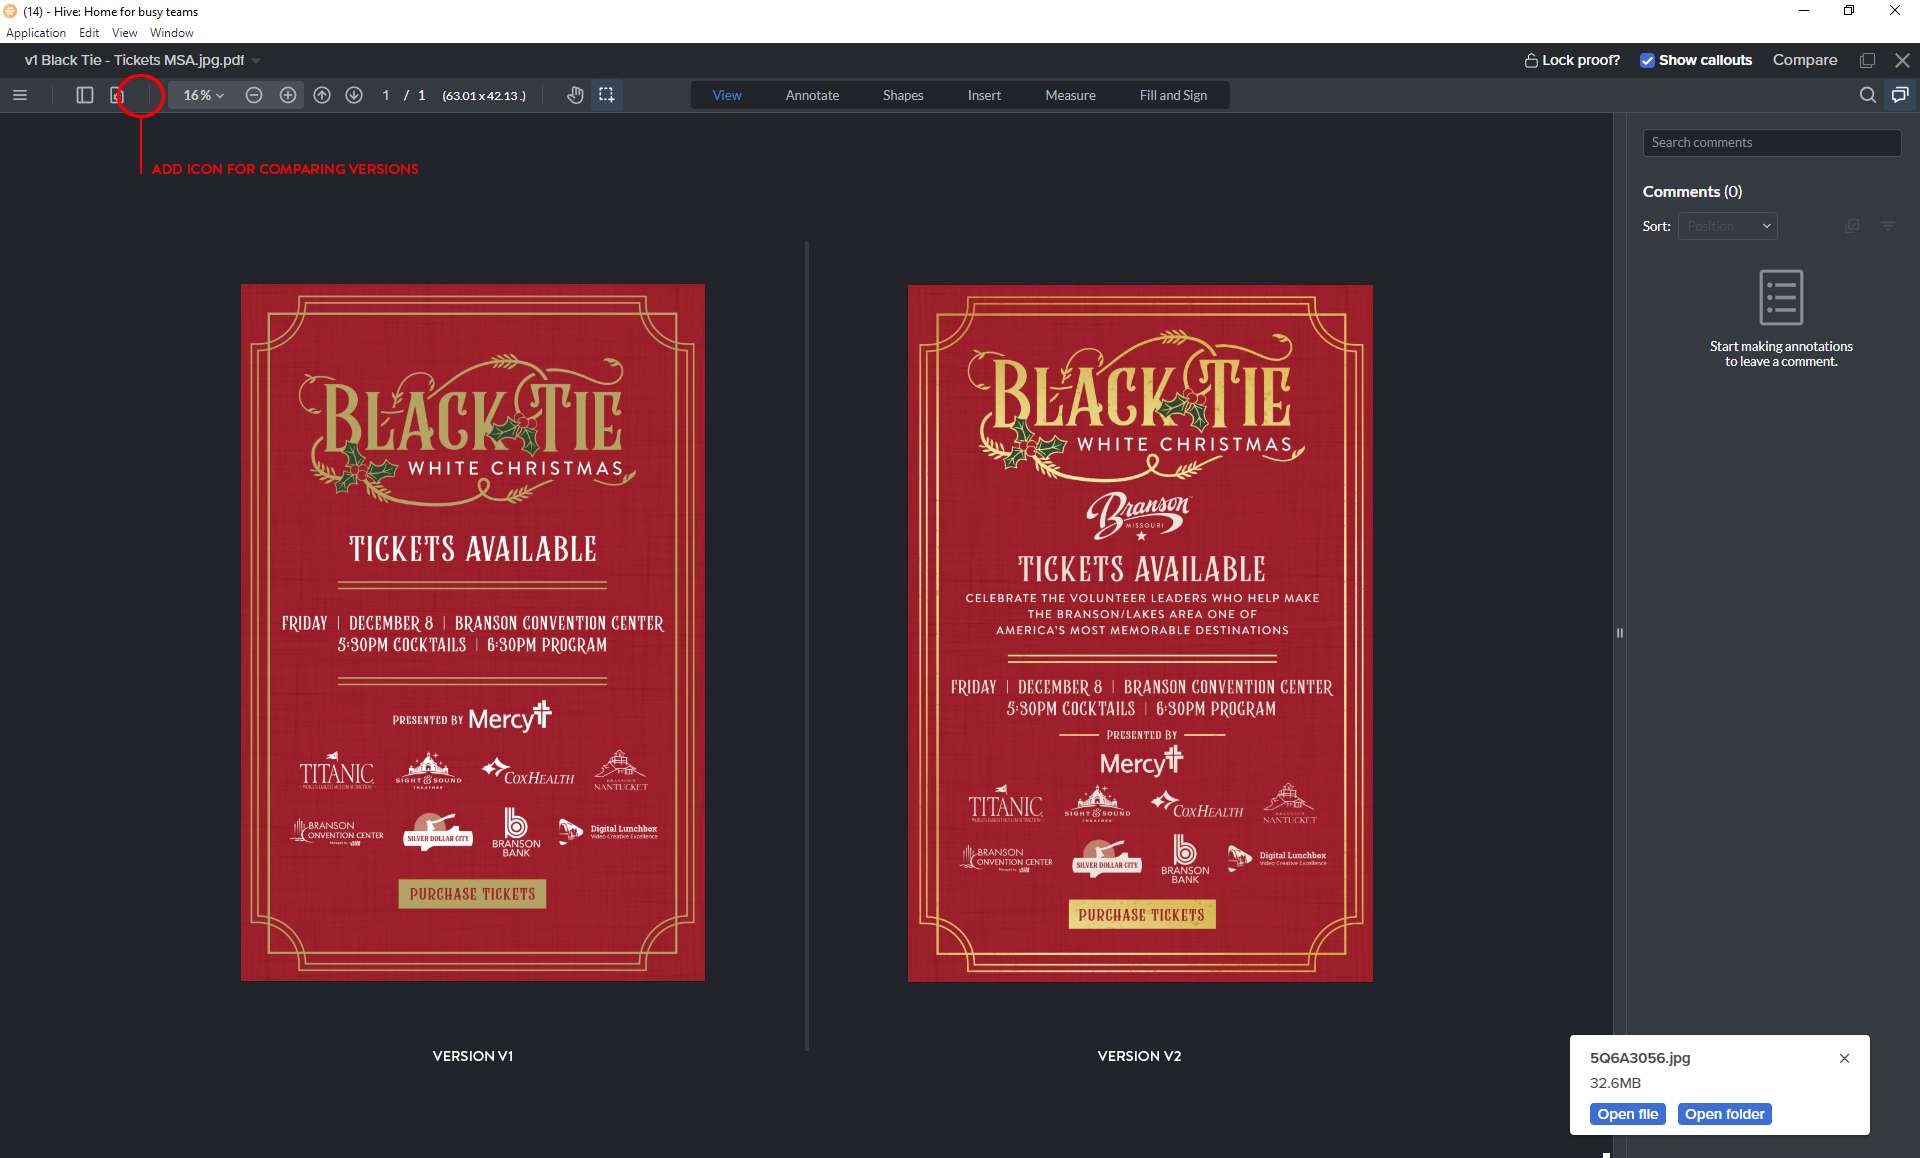
Task: Expand the 16% zoom level dropdown
Action: pos(203,95)
